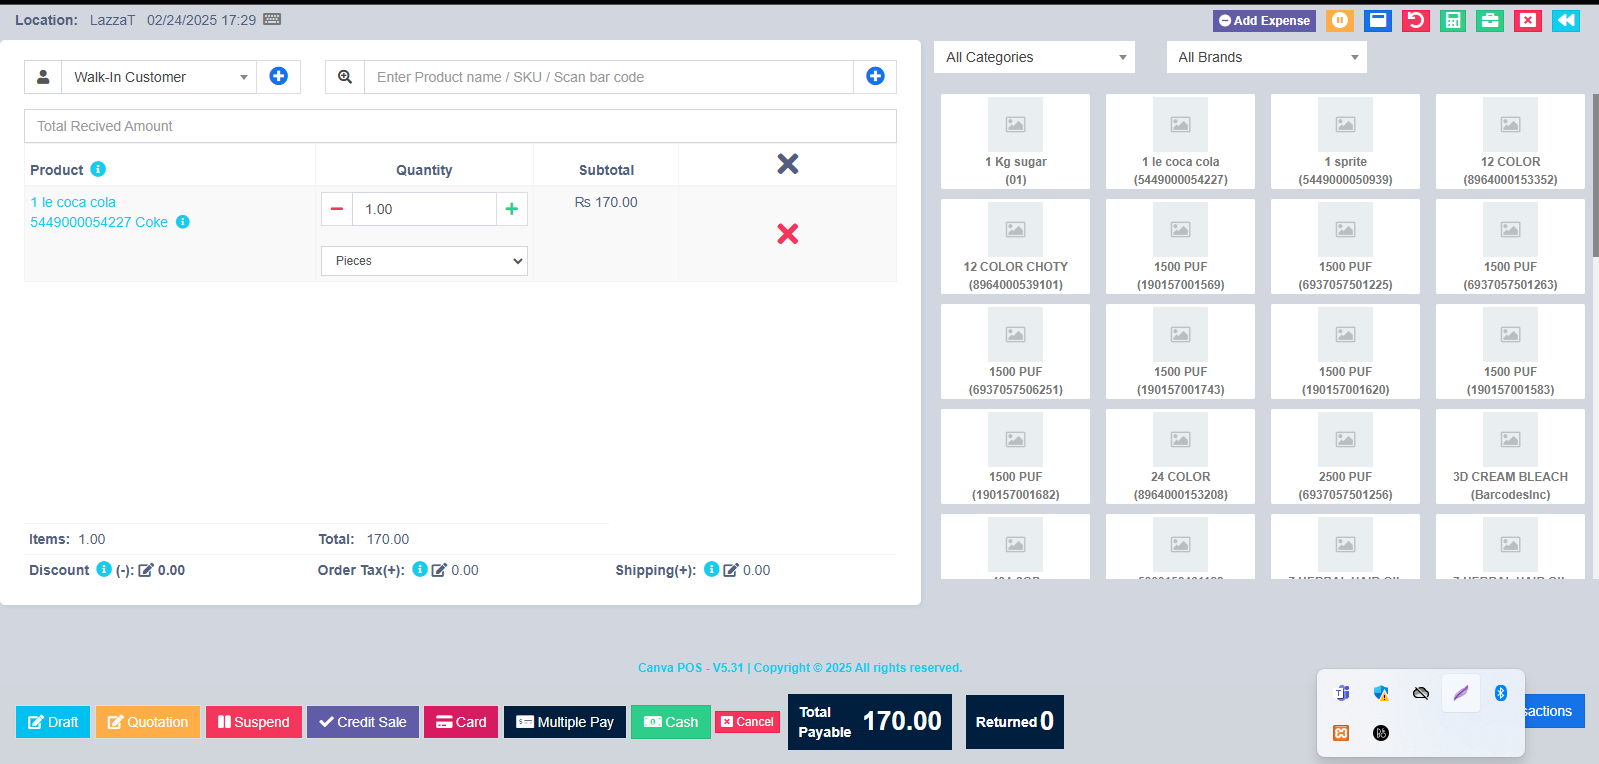Edit the Discount amount pencil icon
Image resolution: width=1599 pixels, height=764 pixels.
146,570
